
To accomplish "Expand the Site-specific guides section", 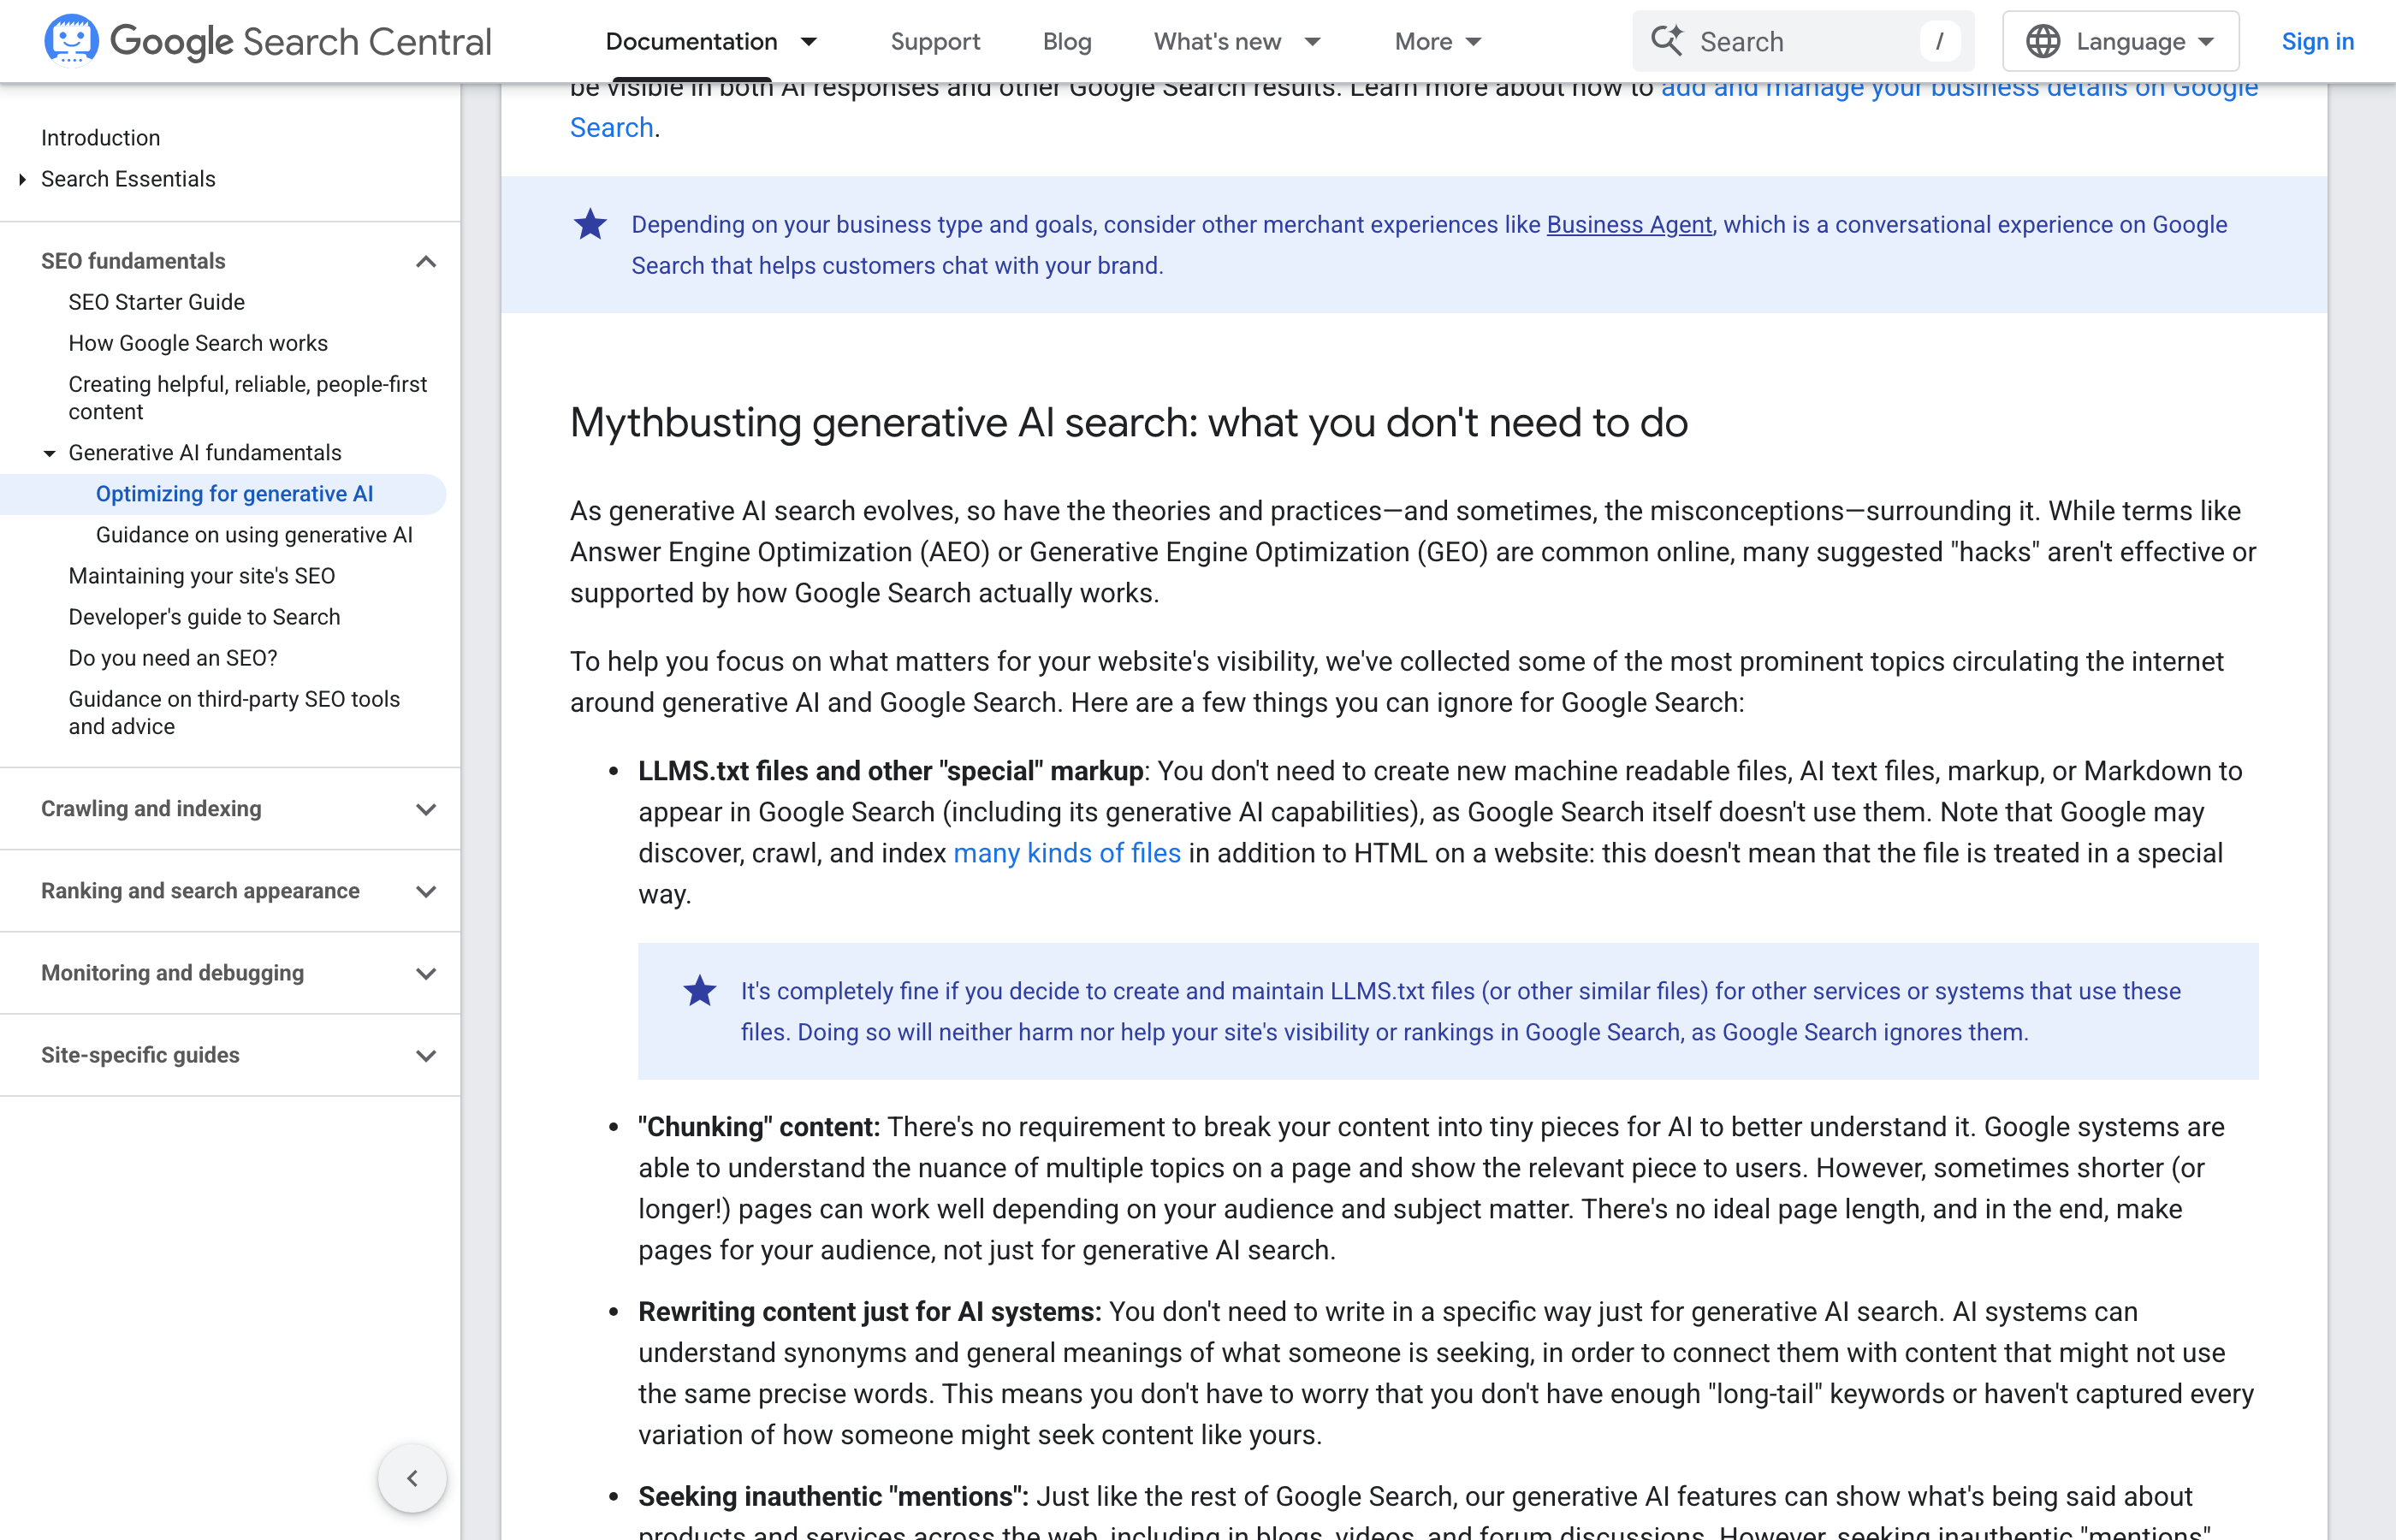I will [426, 1055].
